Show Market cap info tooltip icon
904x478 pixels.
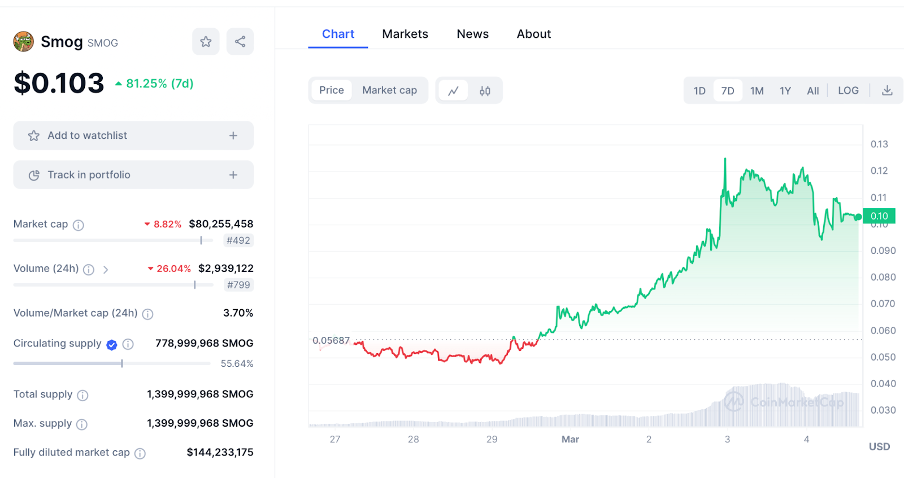coord(79,225)
